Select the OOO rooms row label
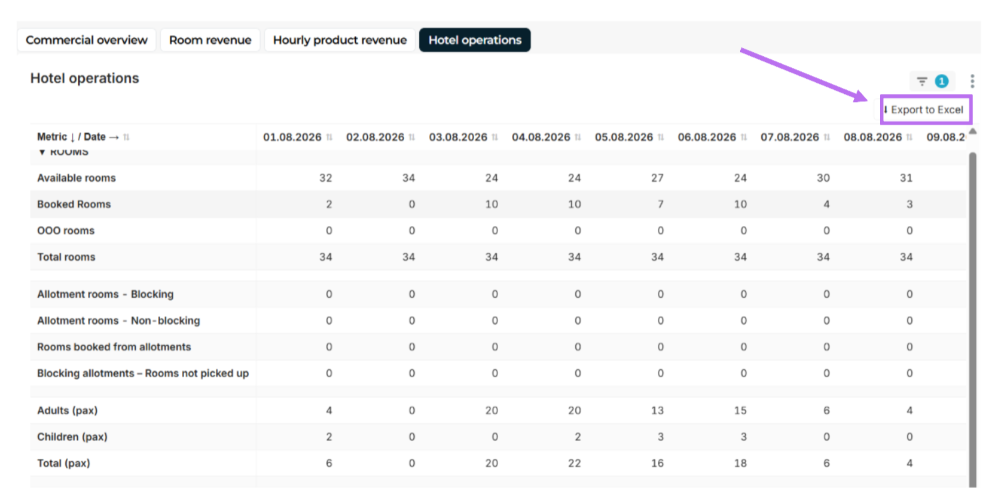The height and width of the screenshot is (502, 988). click(x=66, y=231)
